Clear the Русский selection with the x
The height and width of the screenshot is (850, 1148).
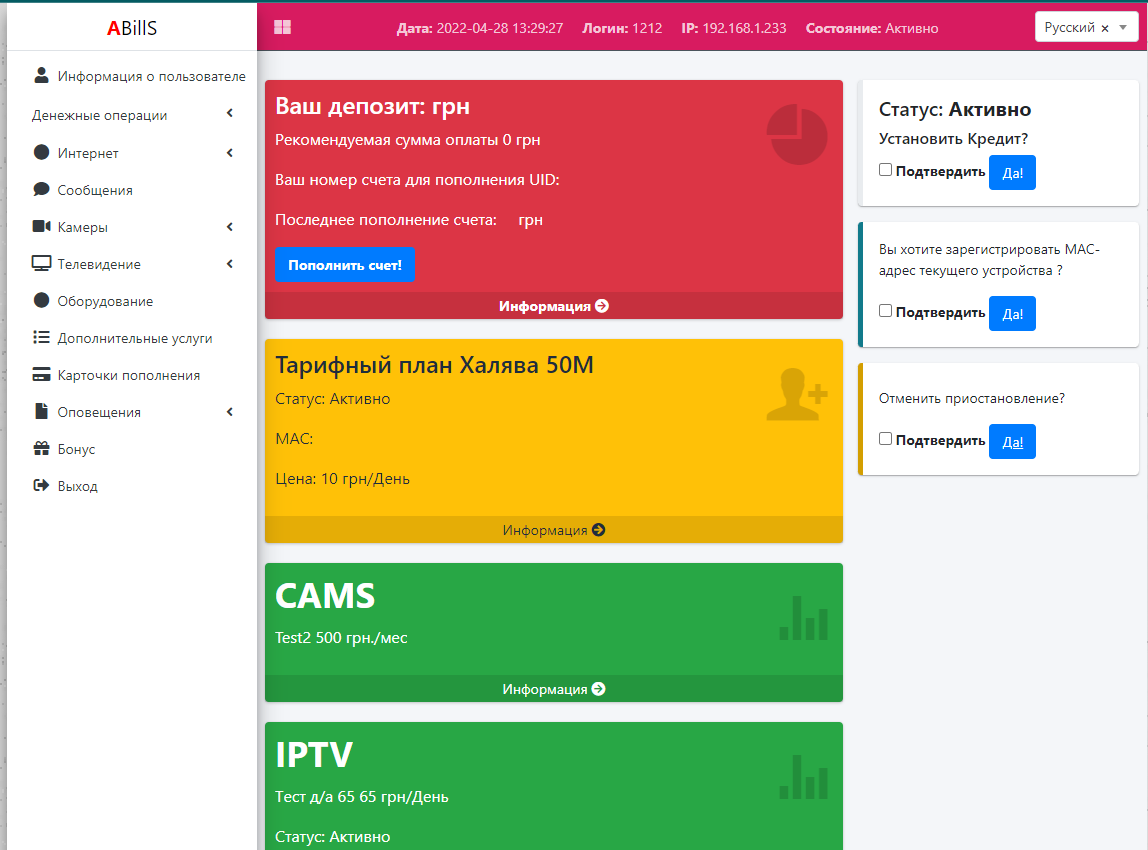pos(1105,28)
